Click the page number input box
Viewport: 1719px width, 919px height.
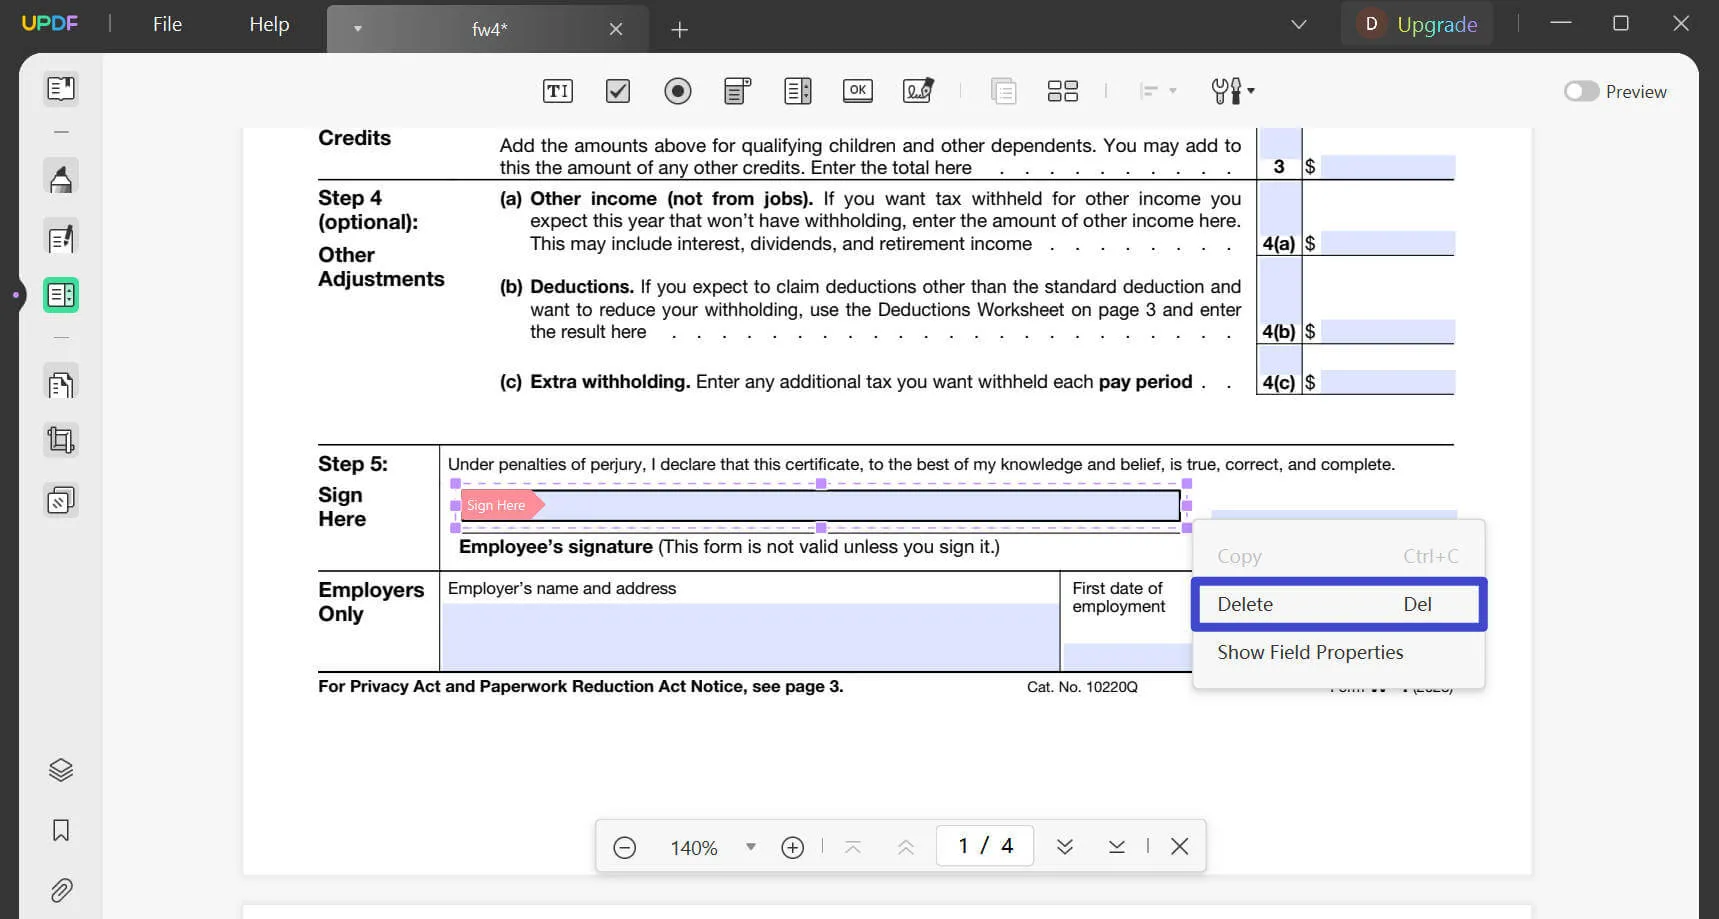coord(984,846)
